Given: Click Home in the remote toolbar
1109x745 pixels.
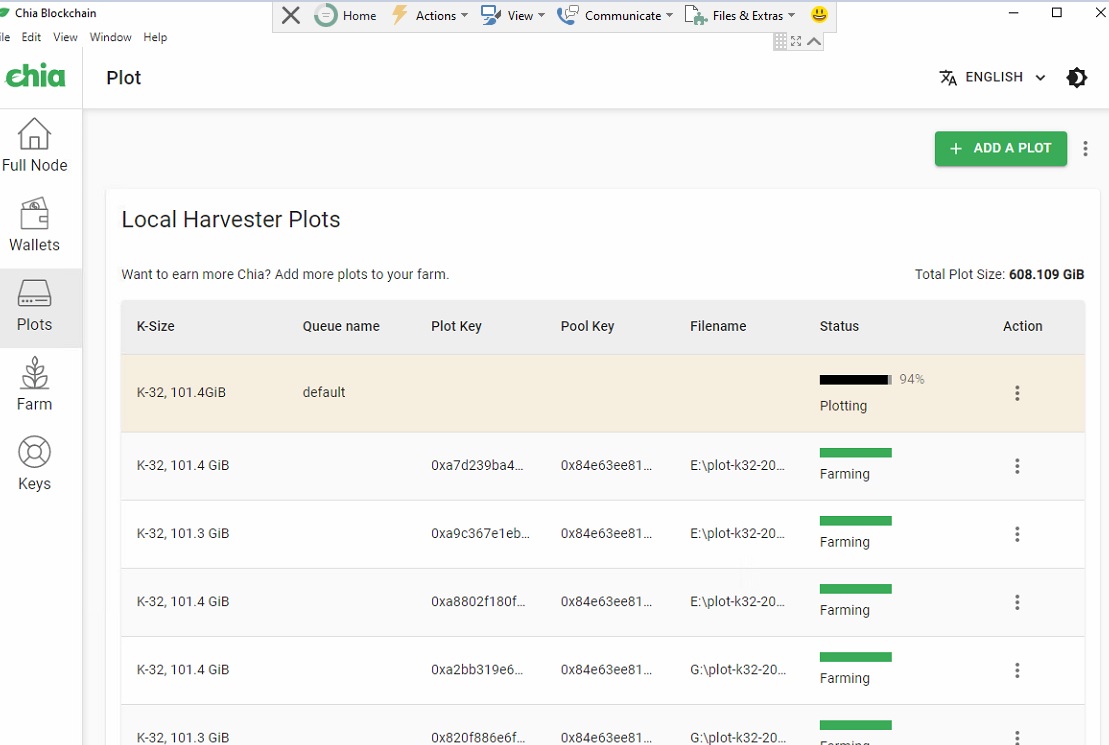Looking at the screenshot, I should 346,16.
